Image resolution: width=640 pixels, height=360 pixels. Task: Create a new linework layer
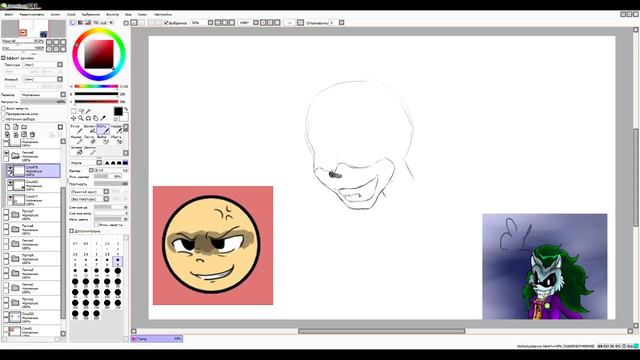pos(16,127)
